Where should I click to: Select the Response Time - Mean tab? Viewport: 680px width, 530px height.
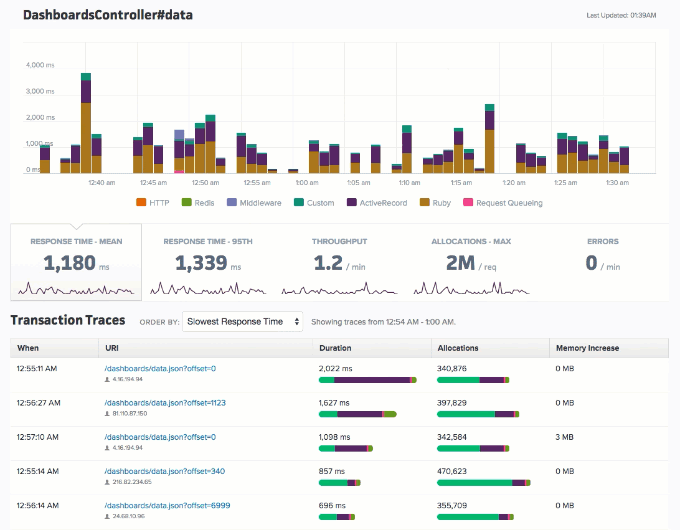[76, 262]
